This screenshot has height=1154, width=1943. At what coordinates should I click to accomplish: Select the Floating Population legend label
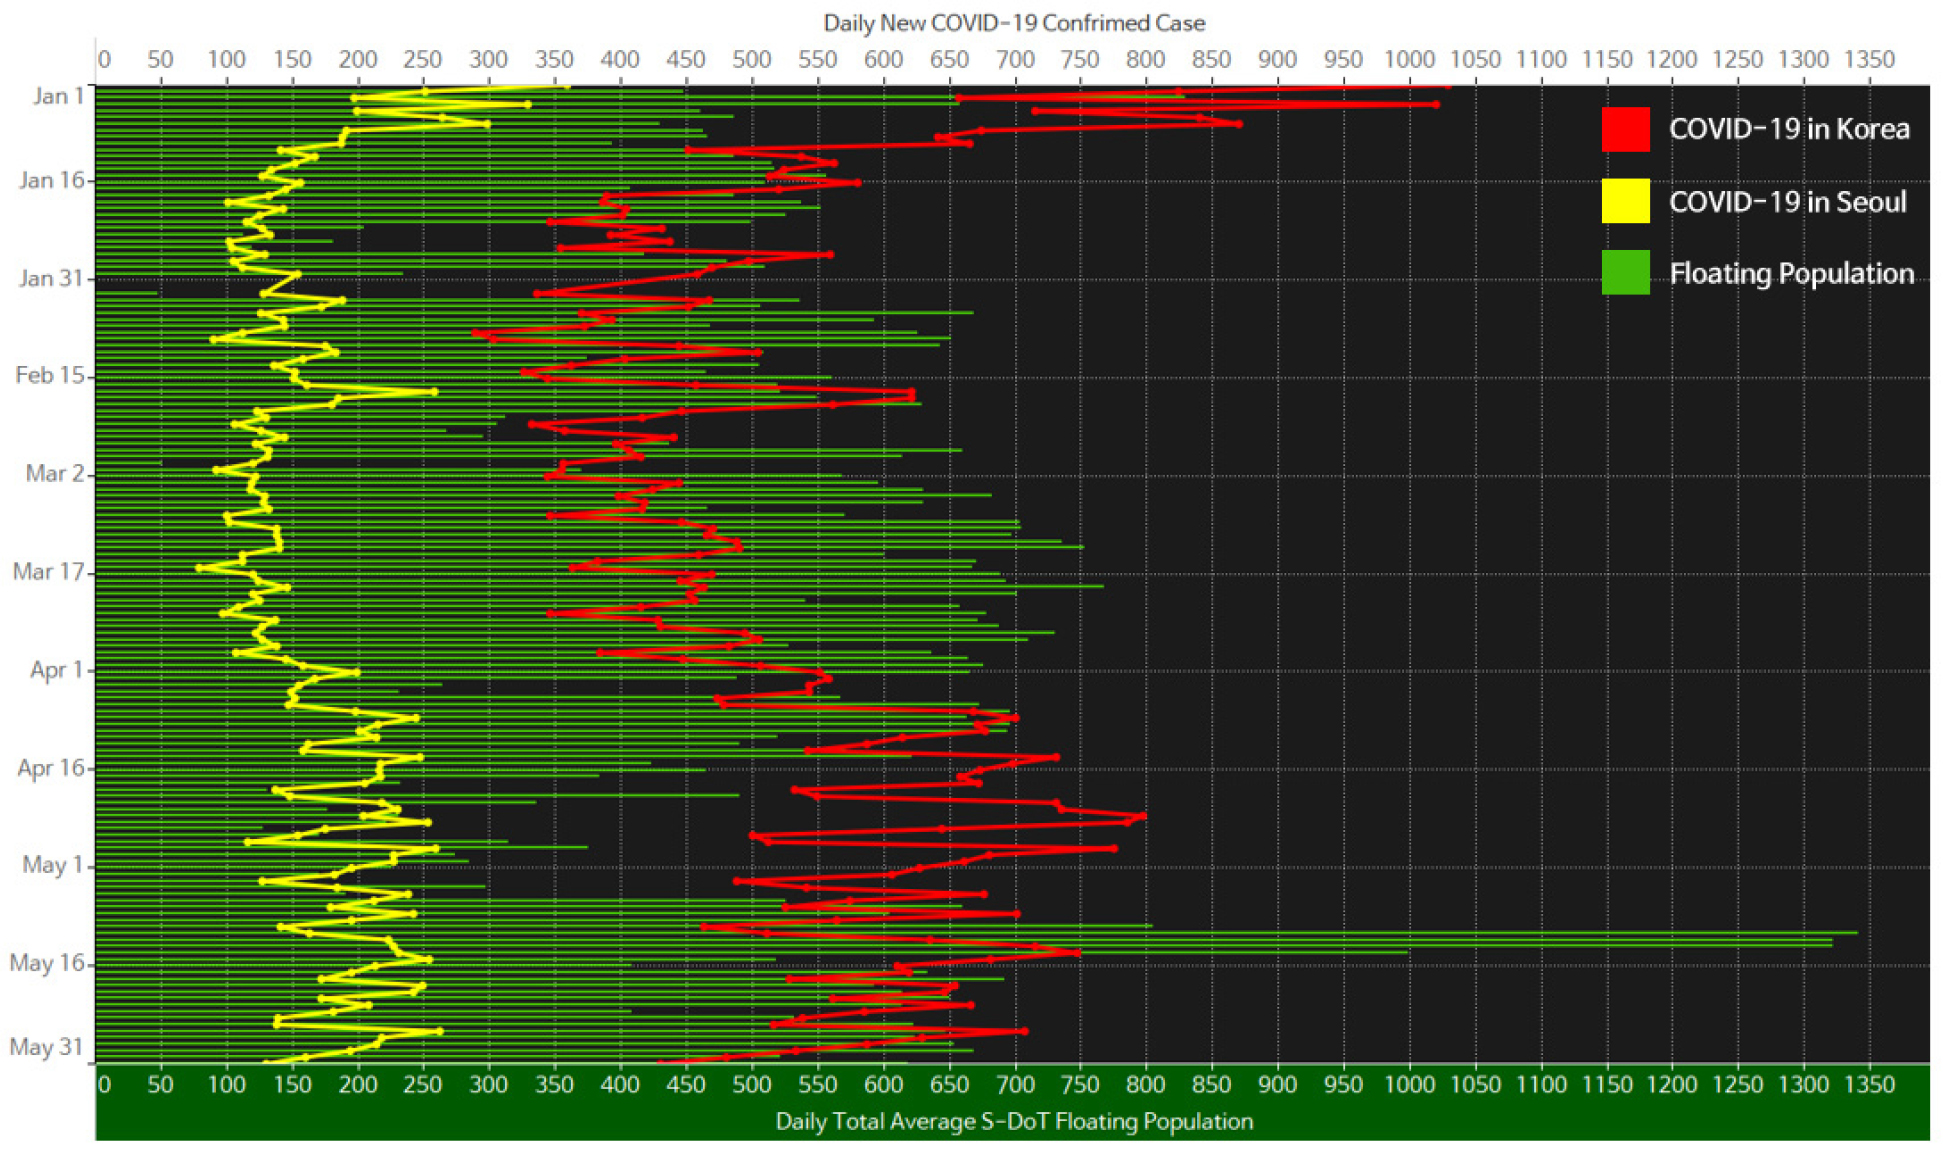[x=1791, y=274]
